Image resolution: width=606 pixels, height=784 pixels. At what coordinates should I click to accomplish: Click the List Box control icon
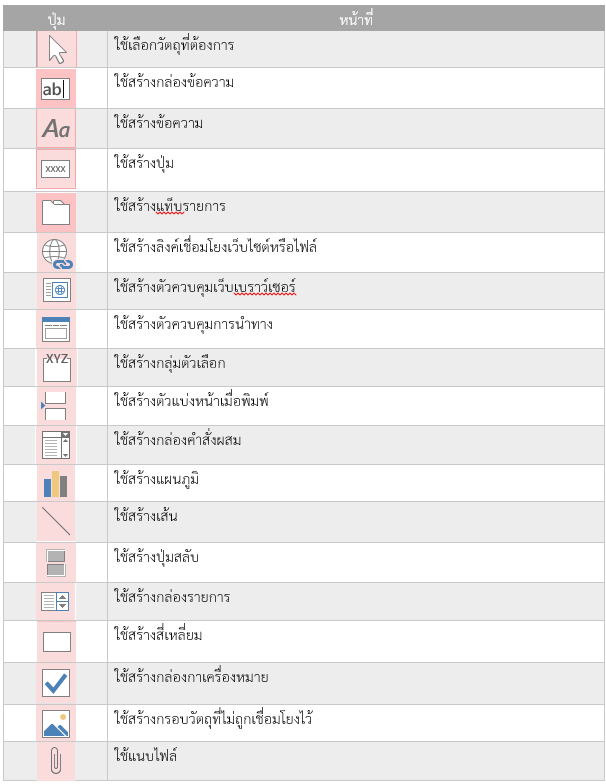pyautogui.click(x=56, y=601)
